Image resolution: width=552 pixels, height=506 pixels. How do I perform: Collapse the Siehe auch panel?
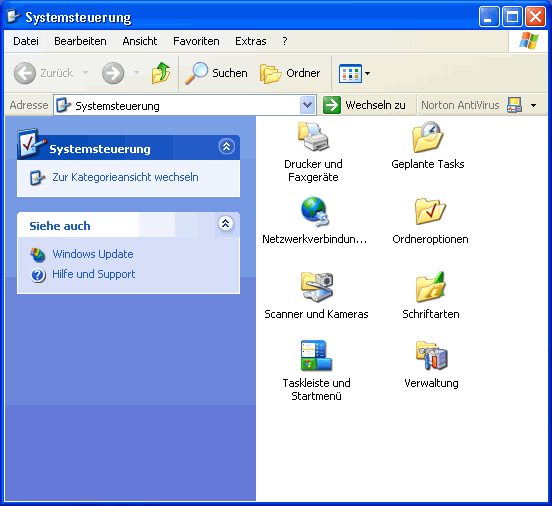coord(226,223)
